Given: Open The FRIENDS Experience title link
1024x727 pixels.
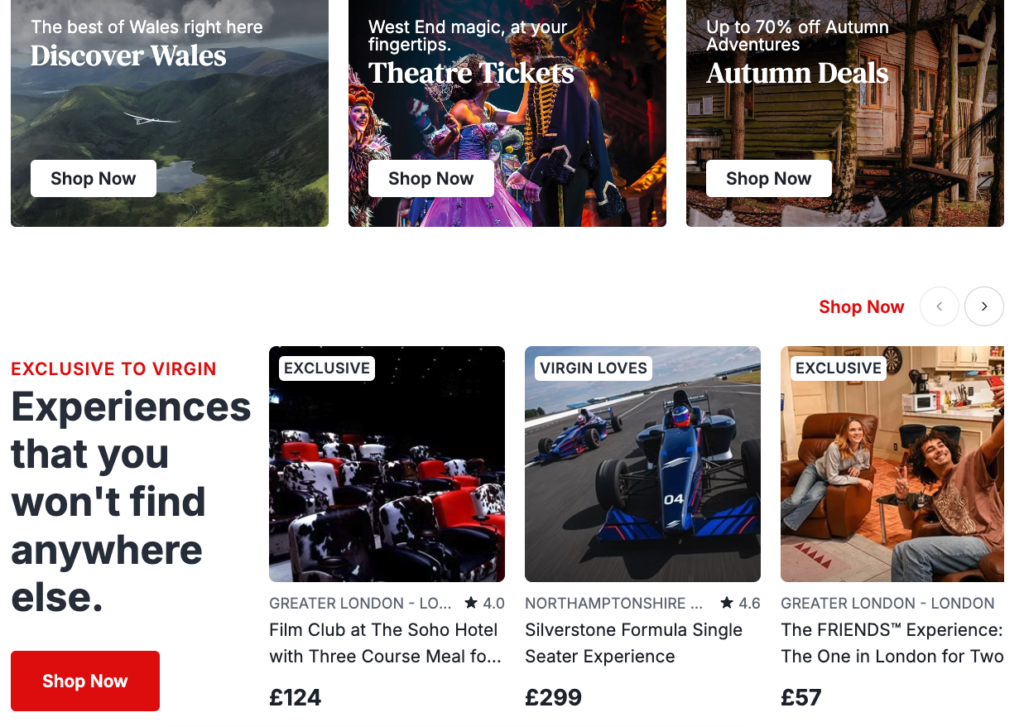Looking at the screenshot, I should (x=892, y=643).
